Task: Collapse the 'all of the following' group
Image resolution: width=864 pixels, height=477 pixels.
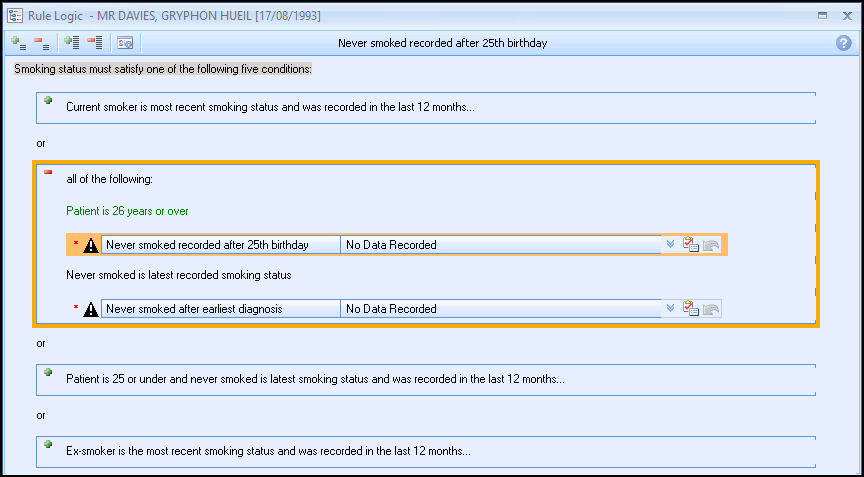Action: [x=47, y=172]
